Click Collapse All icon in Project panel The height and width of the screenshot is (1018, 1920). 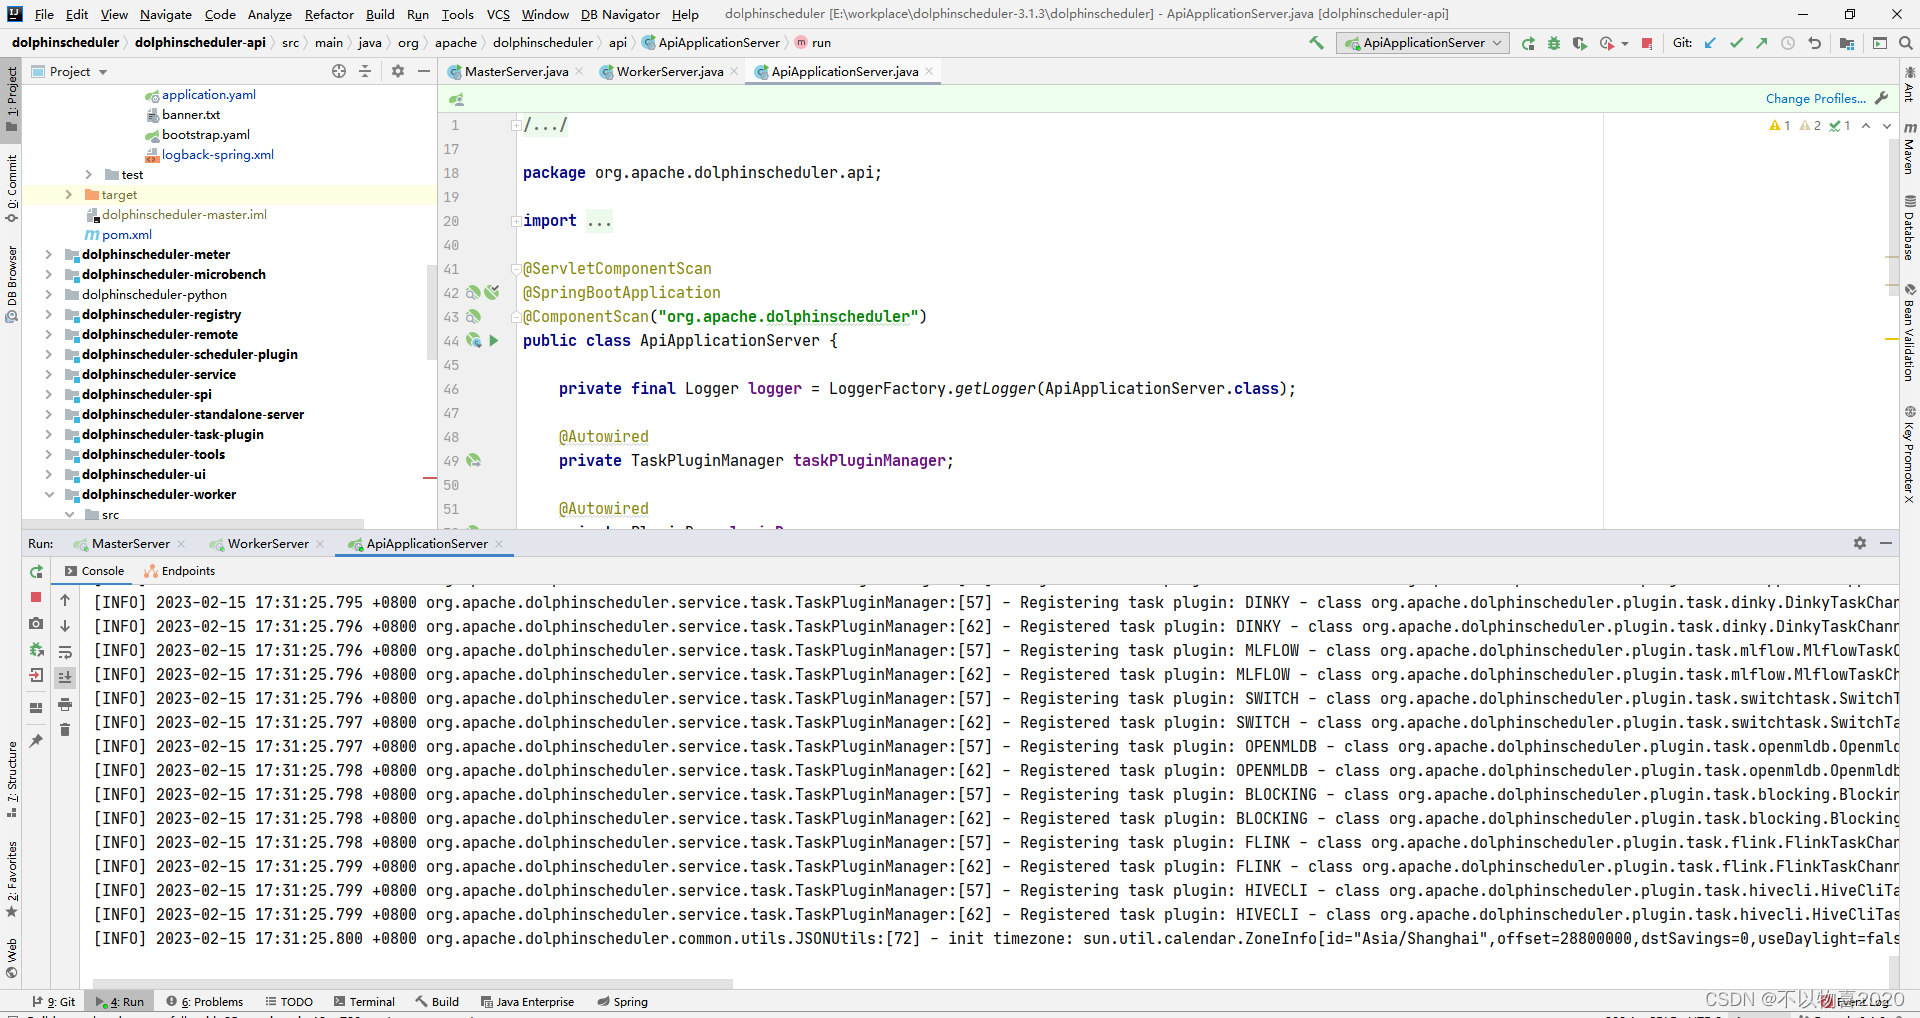coord(365,71)
